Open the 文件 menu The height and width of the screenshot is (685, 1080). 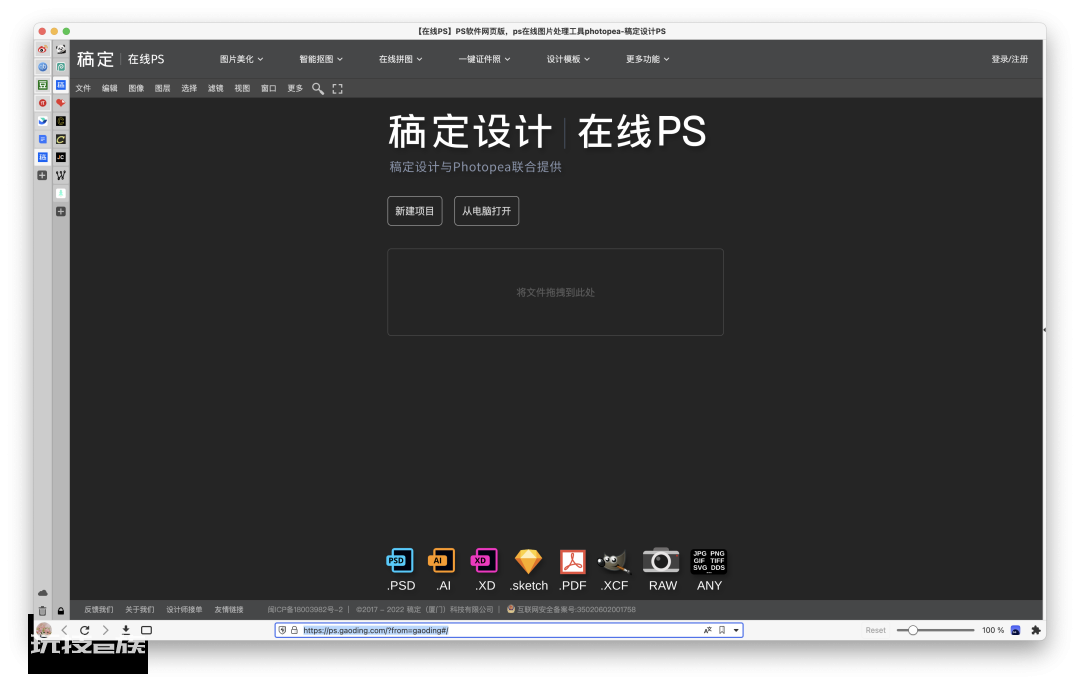click(x=83, y=88)
